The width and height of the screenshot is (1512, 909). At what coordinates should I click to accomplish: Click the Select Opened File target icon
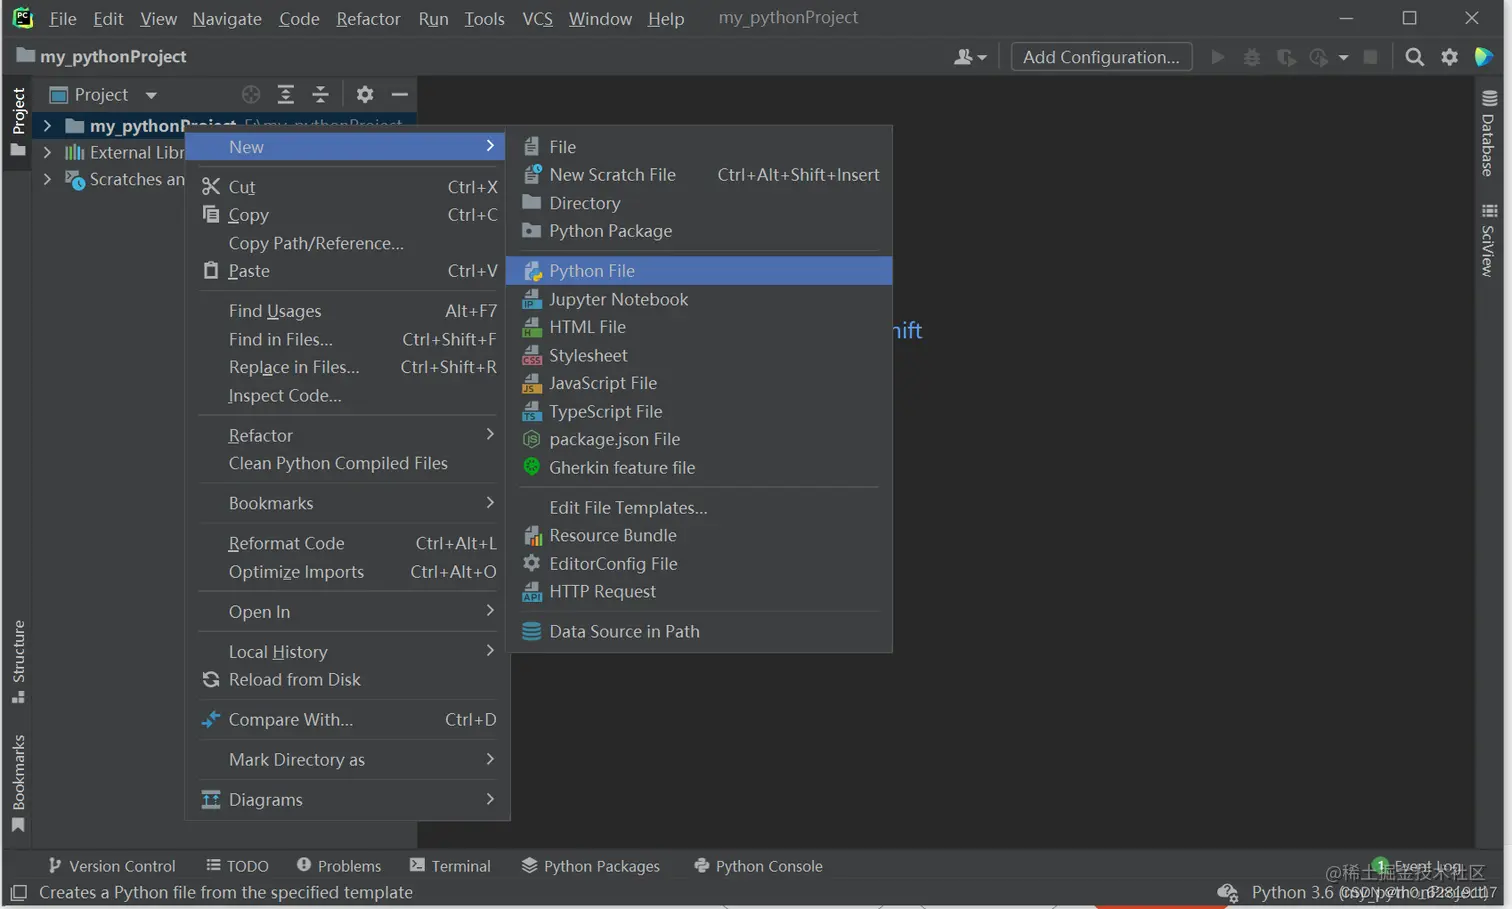(x=251, y=94)
